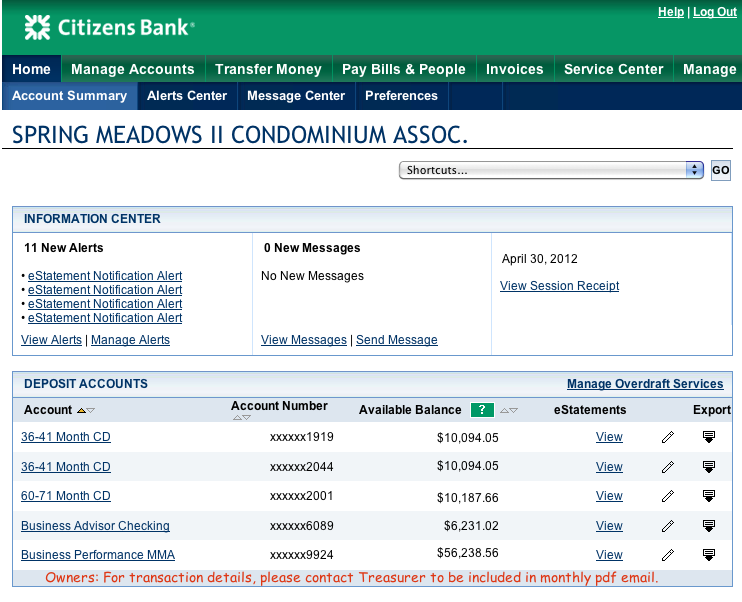Open the Transfer Money menu
742x602 pixels.
pyautogui.click(x=268, y=69)
